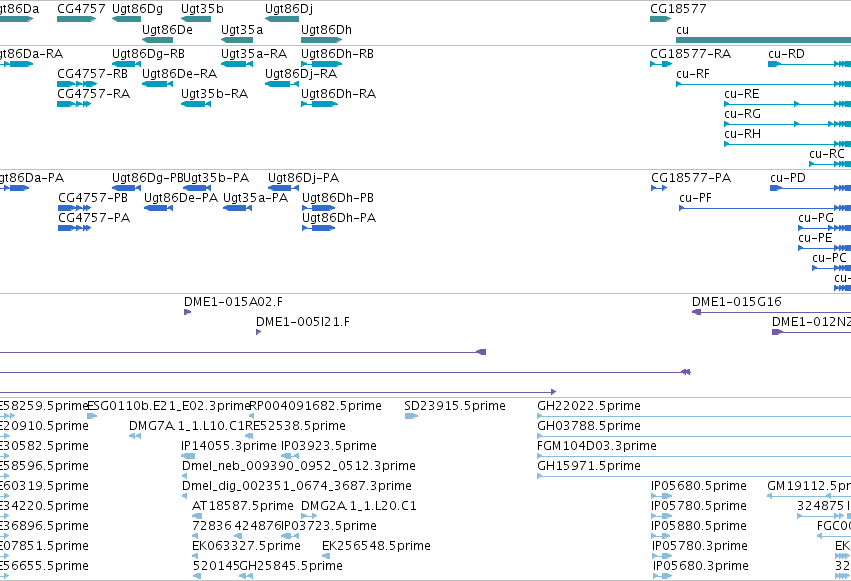
Task: Click transcript Ugt35a-RA
Action: tap(237, 64)
